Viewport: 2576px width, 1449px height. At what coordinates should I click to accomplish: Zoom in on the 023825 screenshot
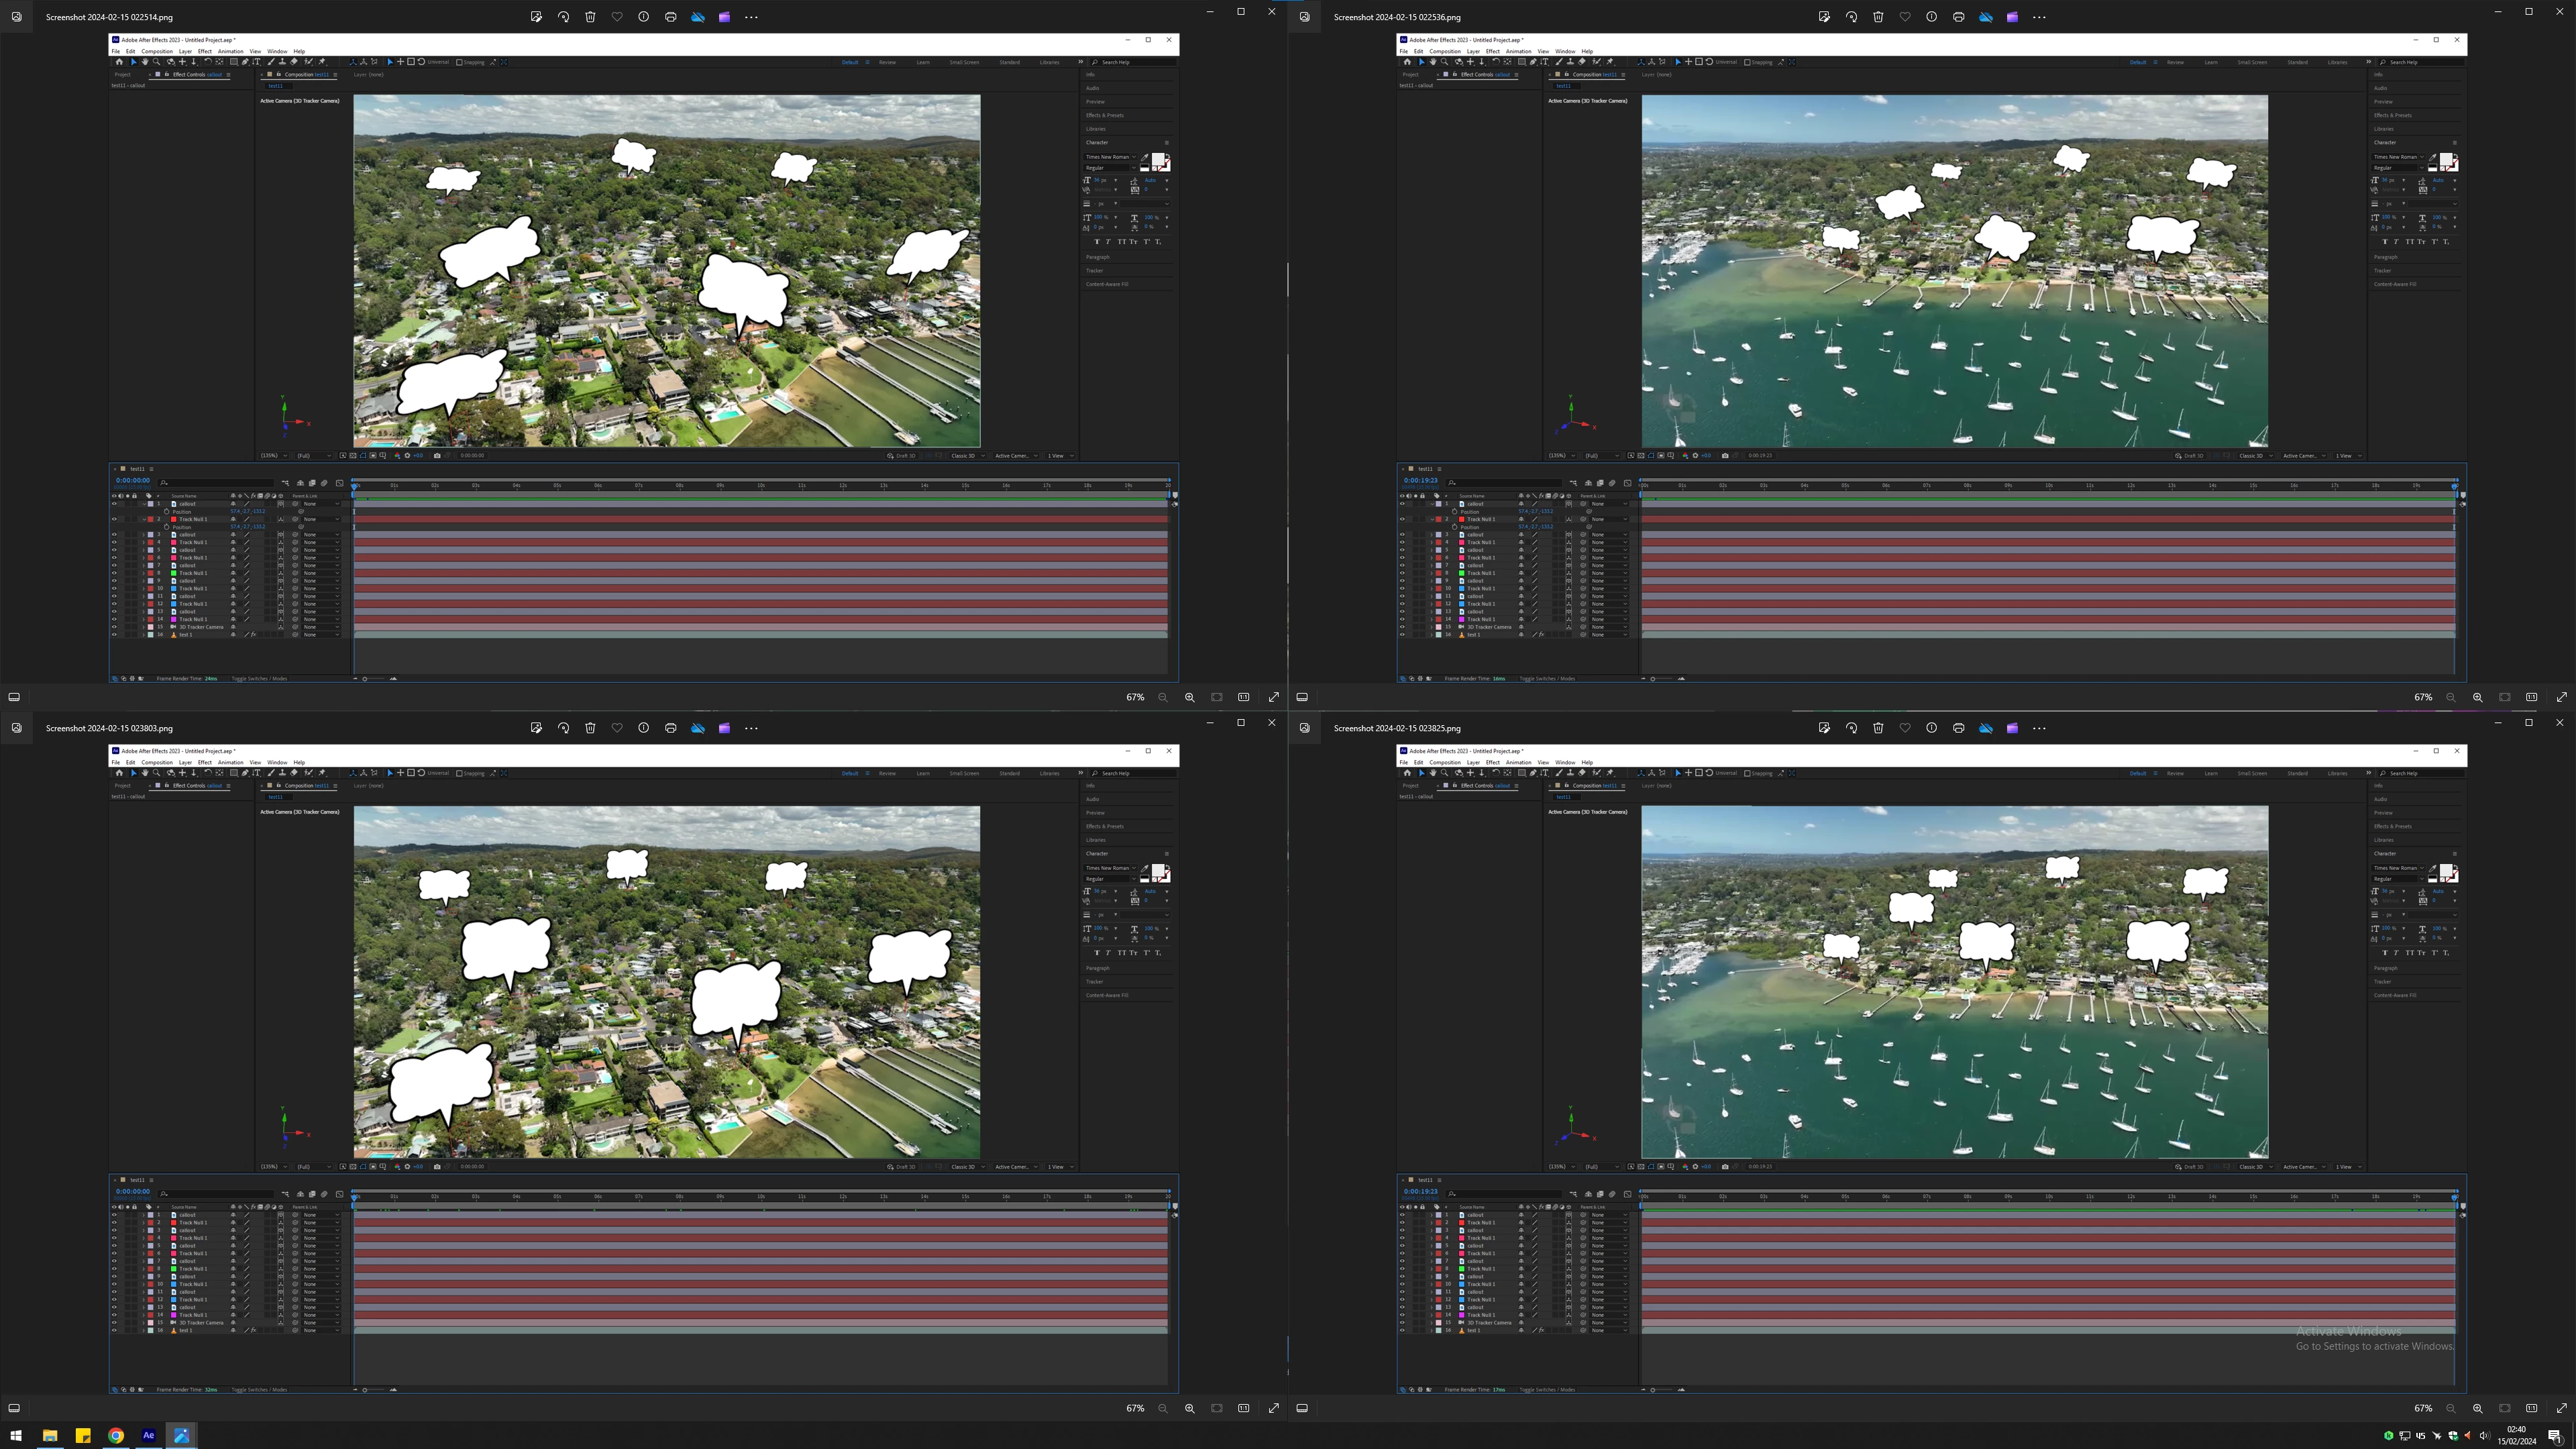pyautogui.click(x=2478, y=1408)
